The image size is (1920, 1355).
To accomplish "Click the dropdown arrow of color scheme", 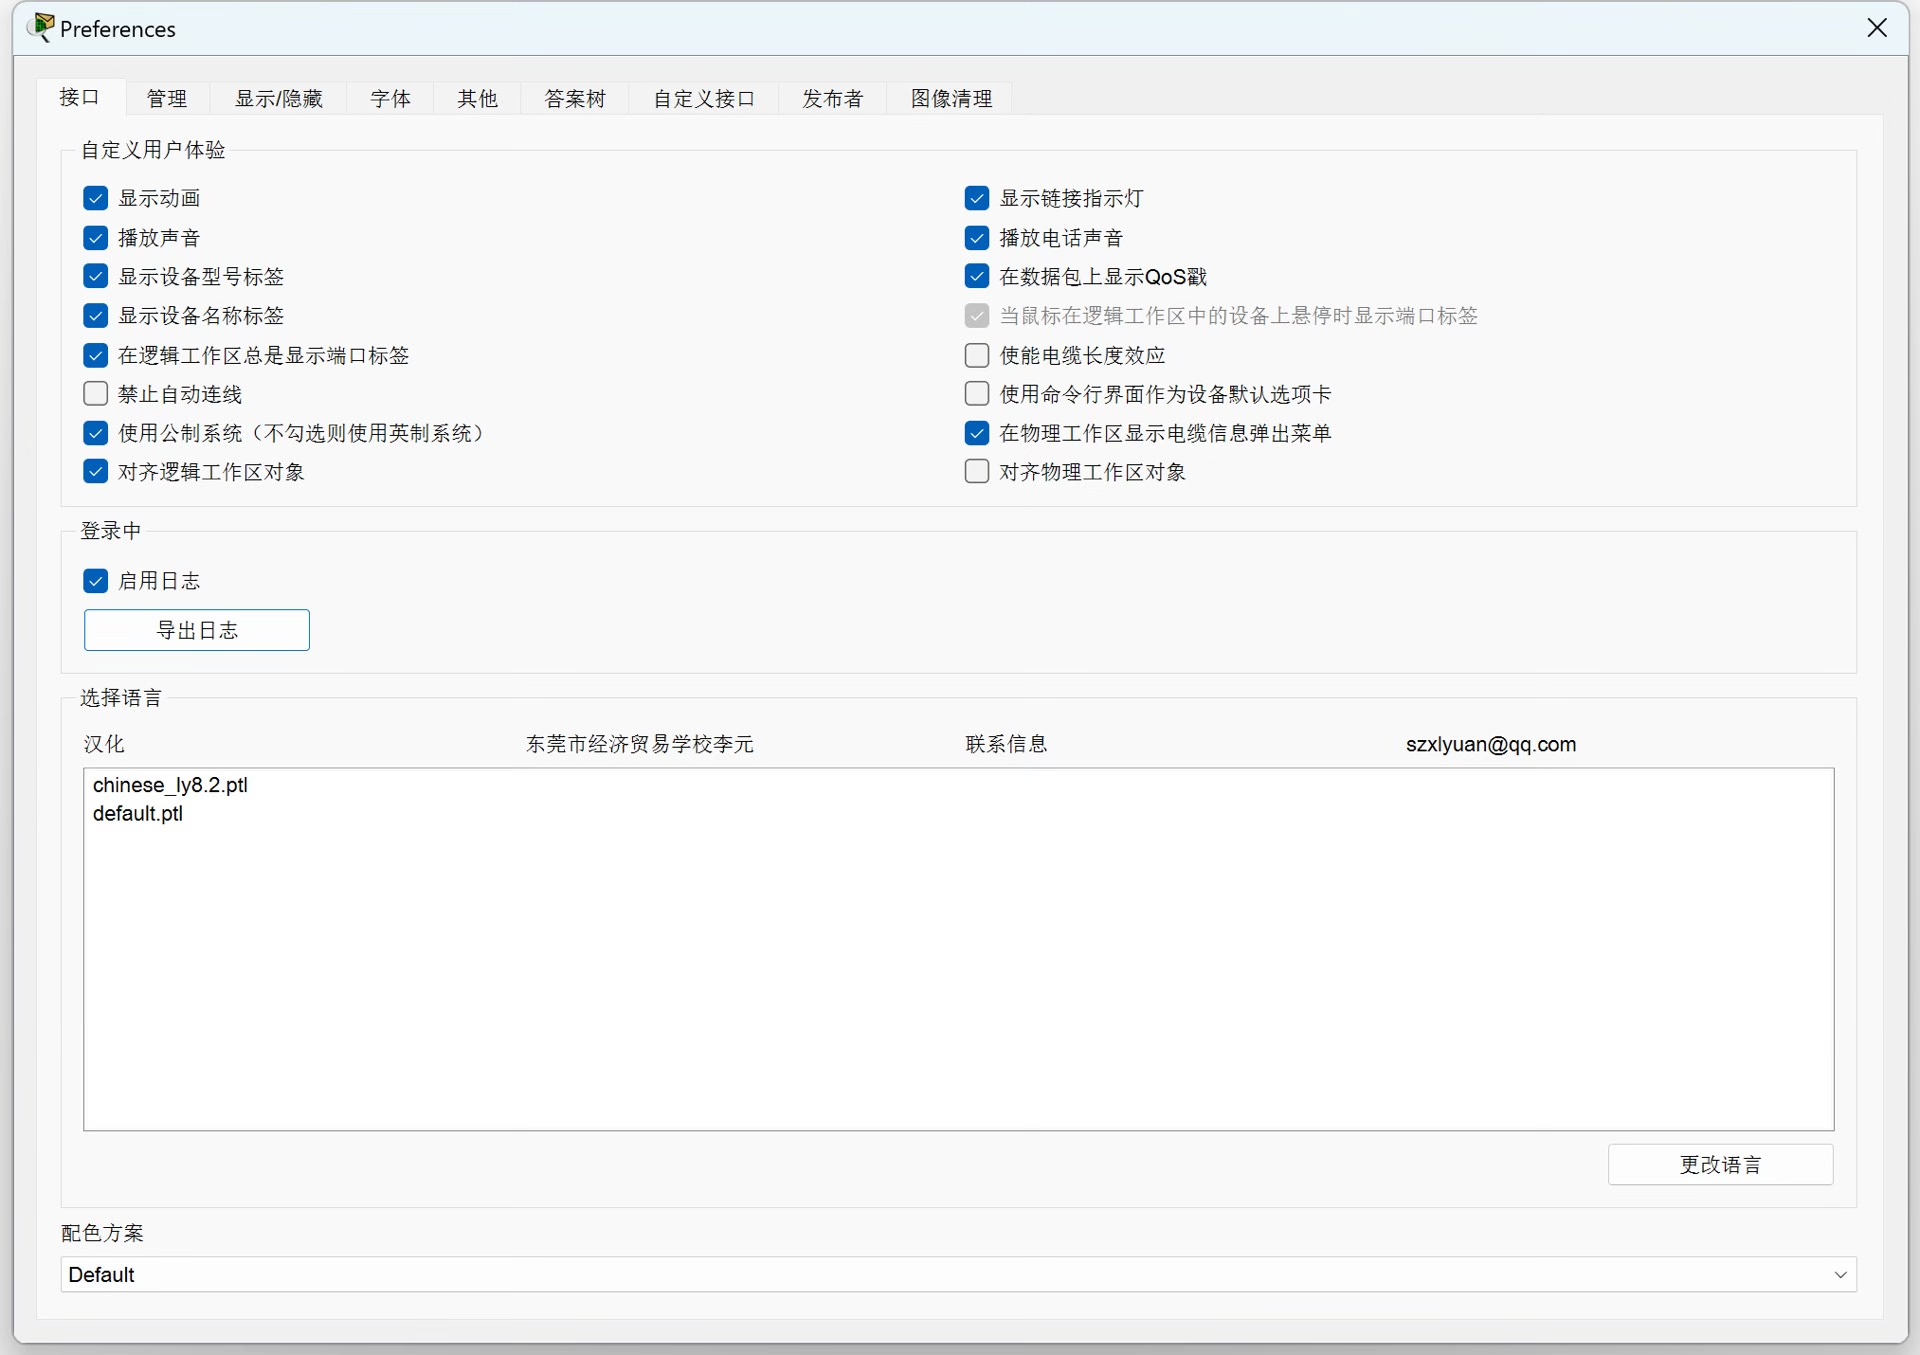I will pyautogui.click(x=1840, y=1275).
